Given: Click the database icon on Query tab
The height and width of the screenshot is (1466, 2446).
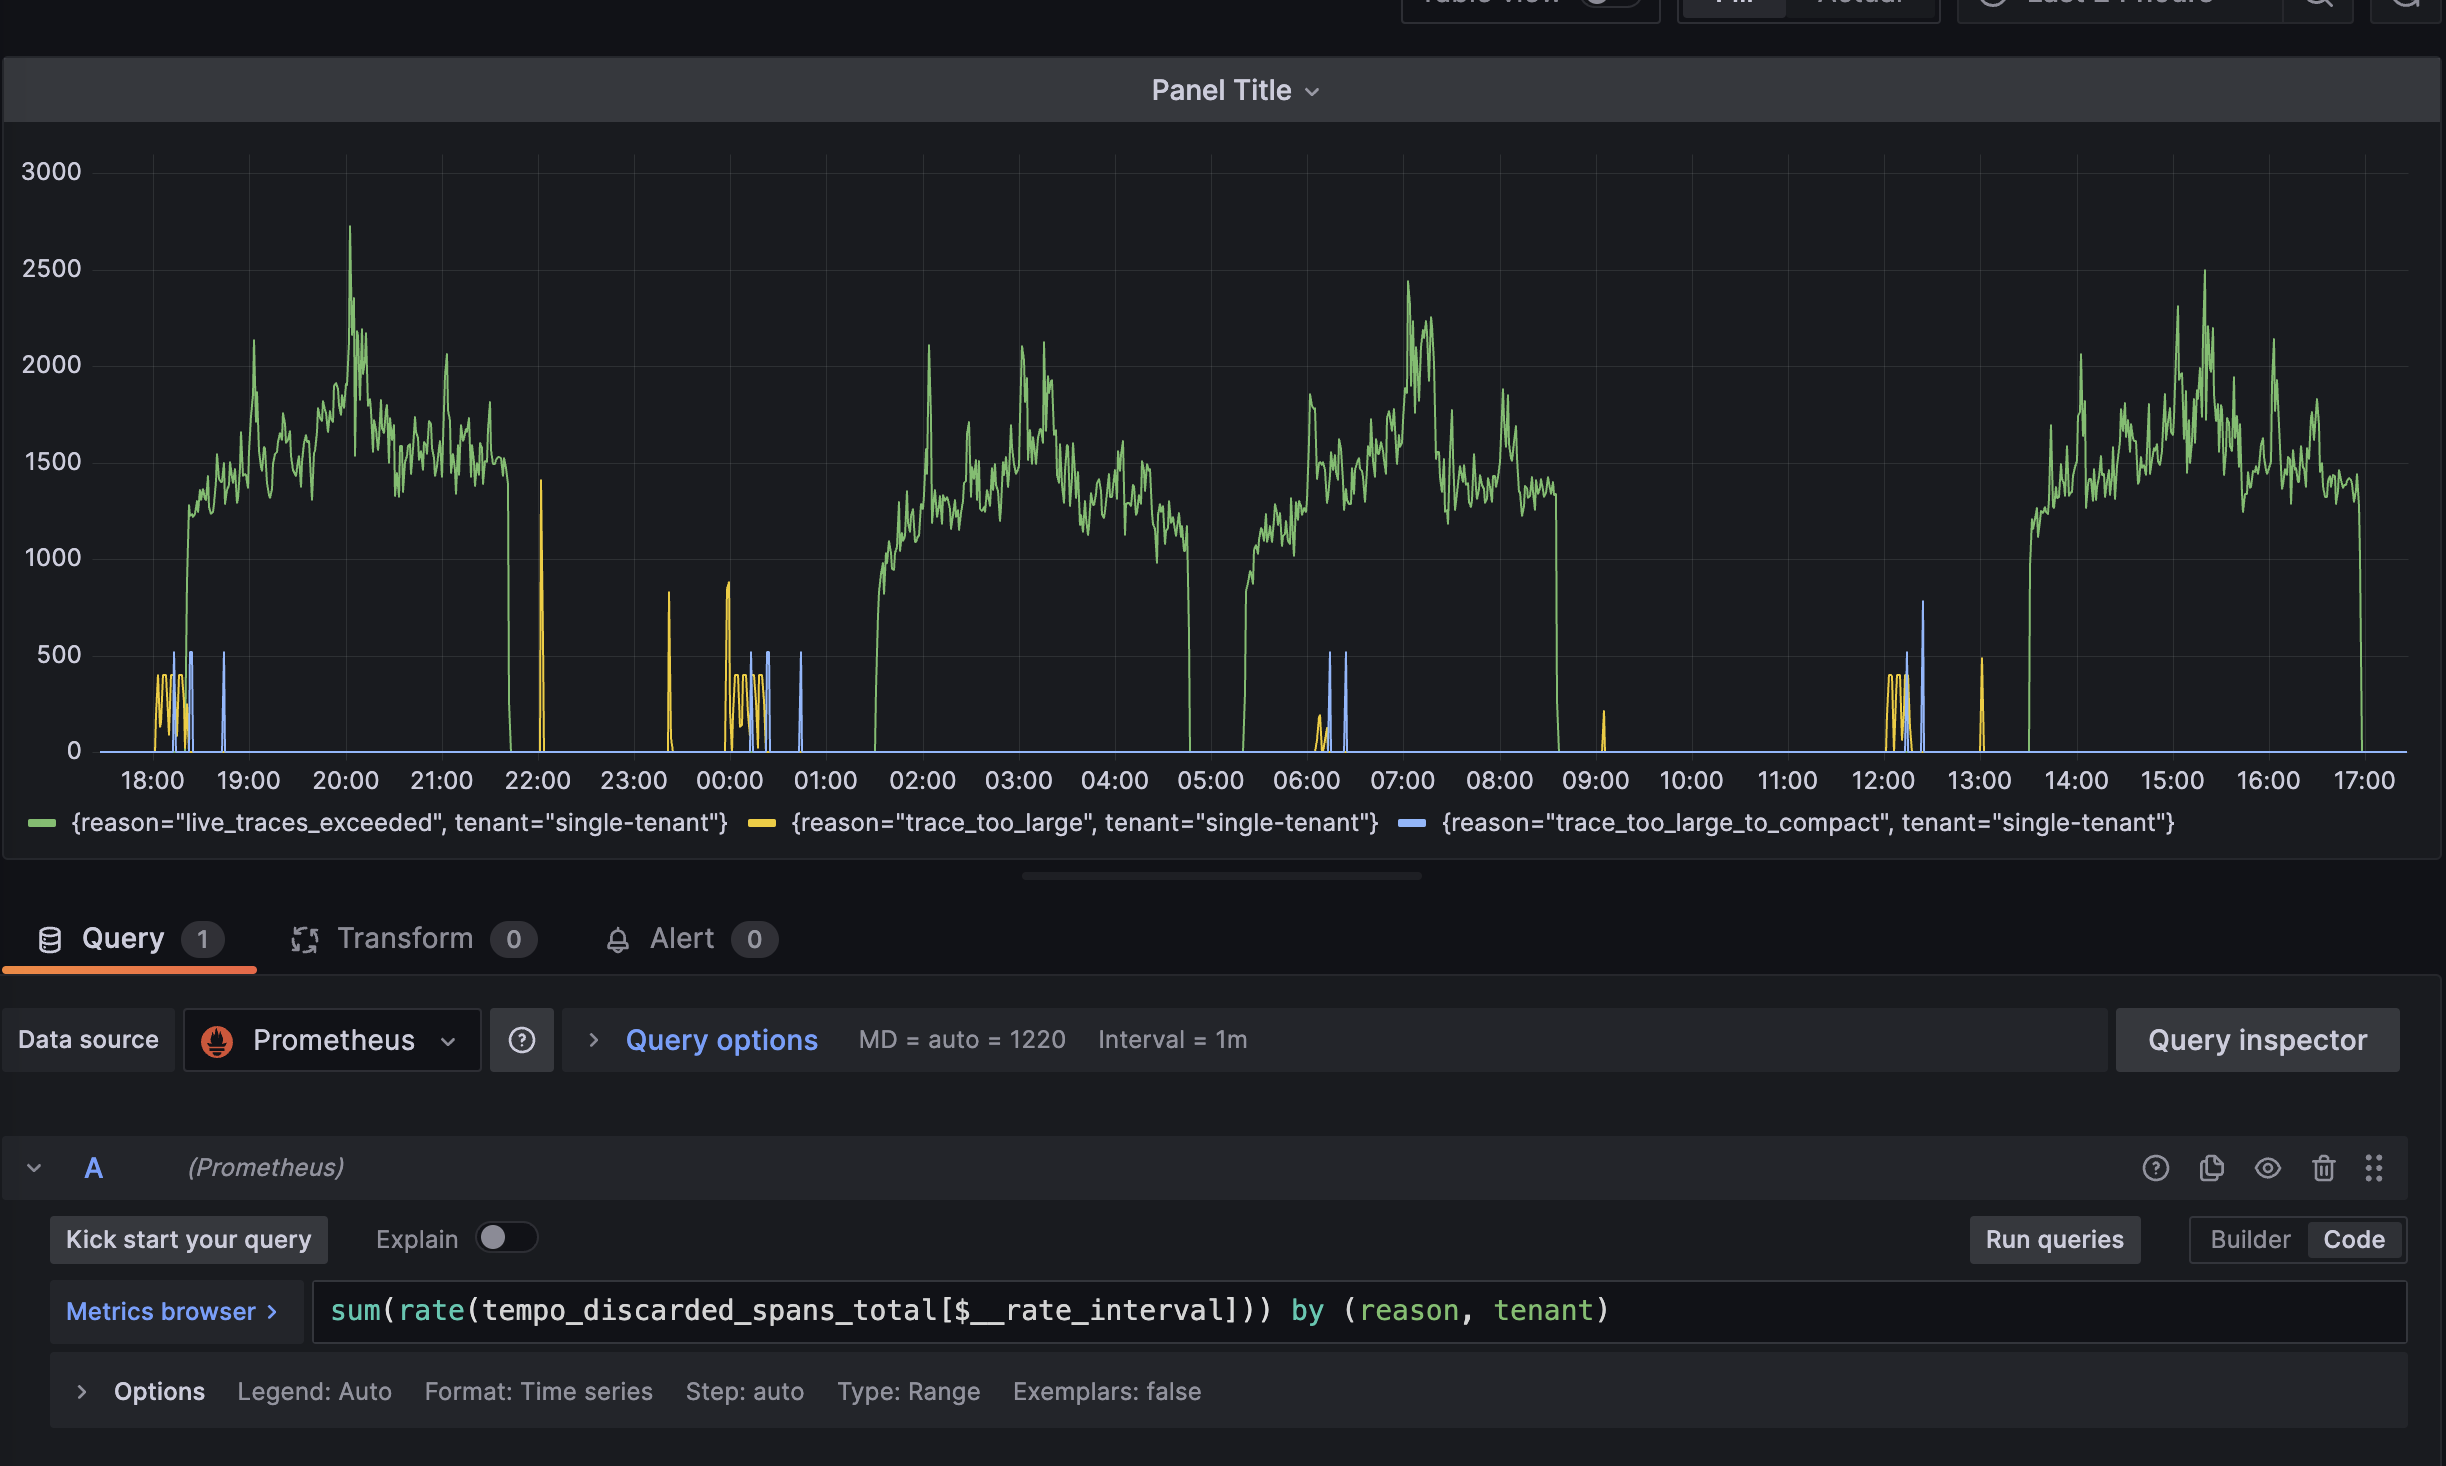Looking at the screenshot, I should point(50,939).
